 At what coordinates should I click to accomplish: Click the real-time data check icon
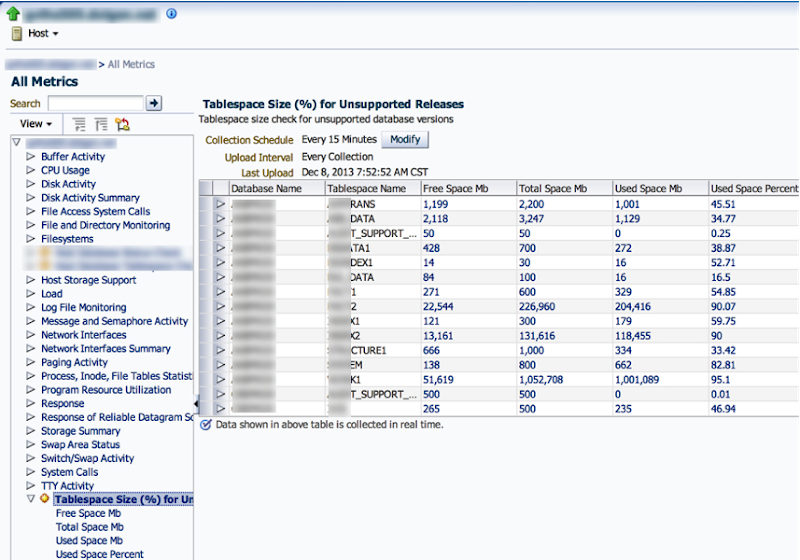click(x=206, y=425)
